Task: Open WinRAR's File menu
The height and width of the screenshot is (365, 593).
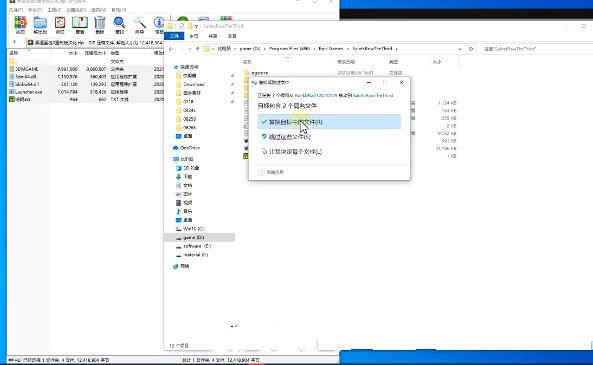Action: [16, 10]
